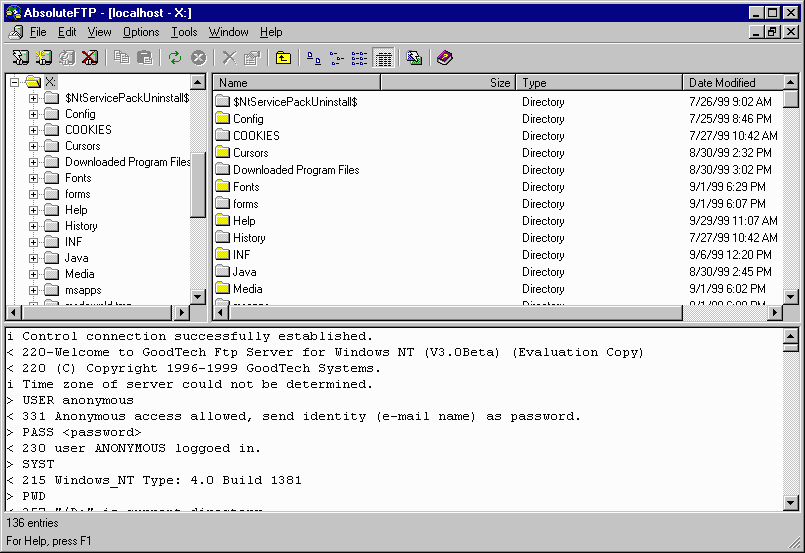Expand the COOKIES tree node
The width and height of the screenshot is (805, 553).
tap(33, 130)
